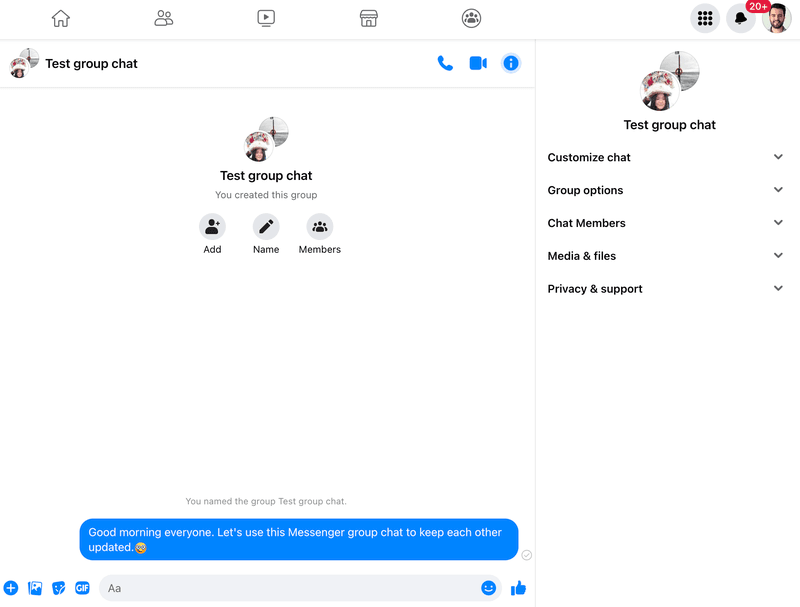Click the sent 'Good morning everyone' message bubble
Screen dimensions: 800x607
click(299, 539)
